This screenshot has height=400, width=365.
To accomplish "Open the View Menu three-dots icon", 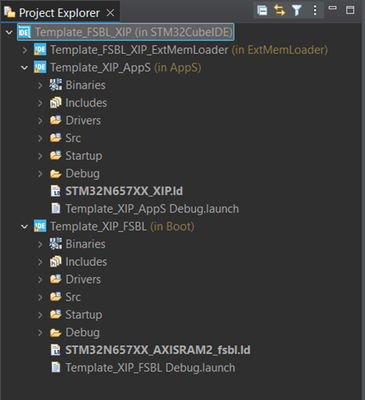I will (x=315, y=10).
